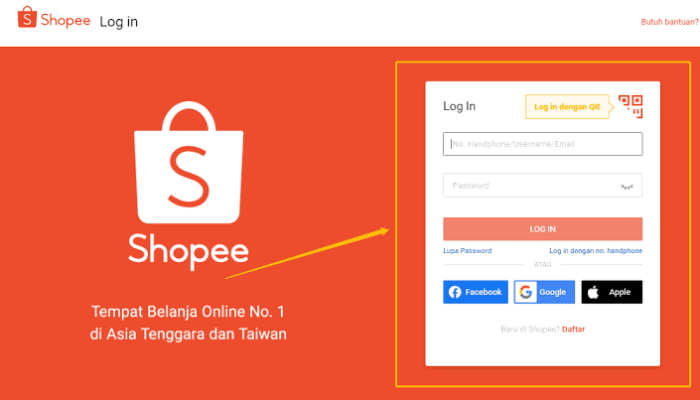Open the Daftar registration link
Screen dimensions: 700x400
[573, 329]
